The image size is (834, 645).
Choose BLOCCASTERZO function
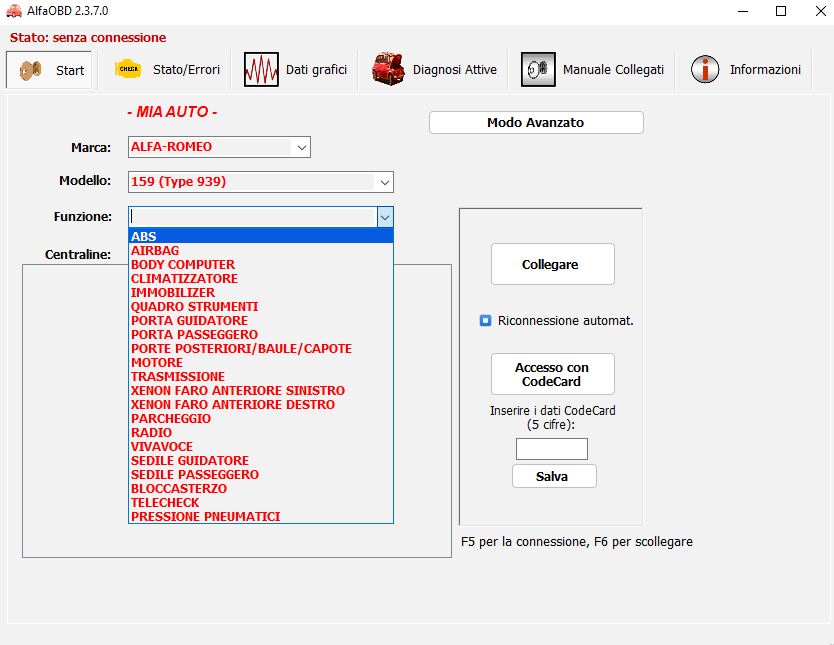261,489
